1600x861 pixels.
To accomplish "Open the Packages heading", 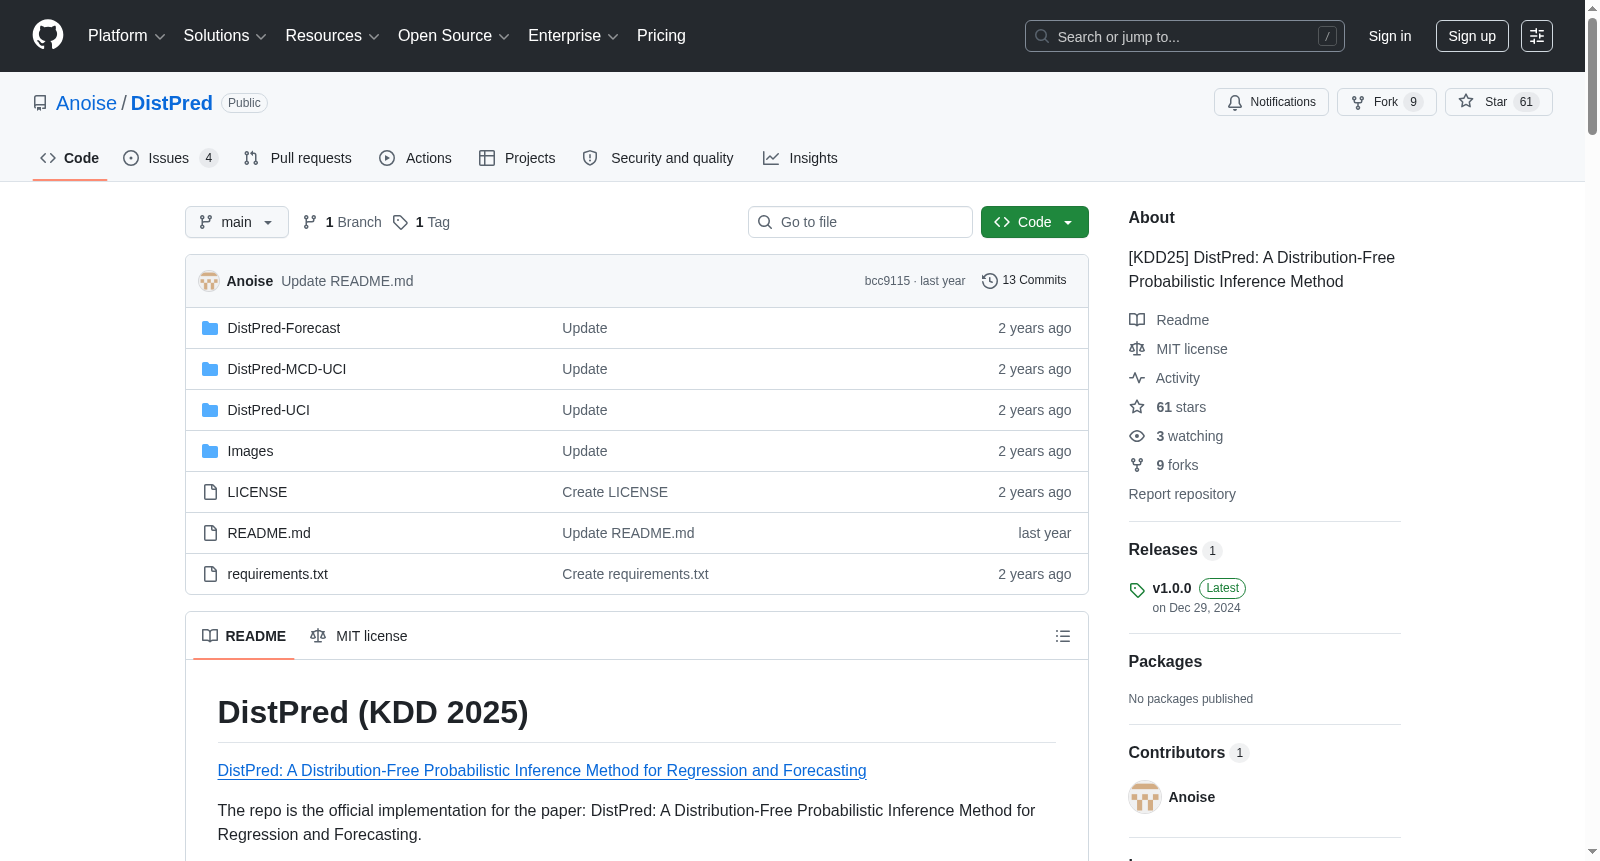I will 1165,662.
